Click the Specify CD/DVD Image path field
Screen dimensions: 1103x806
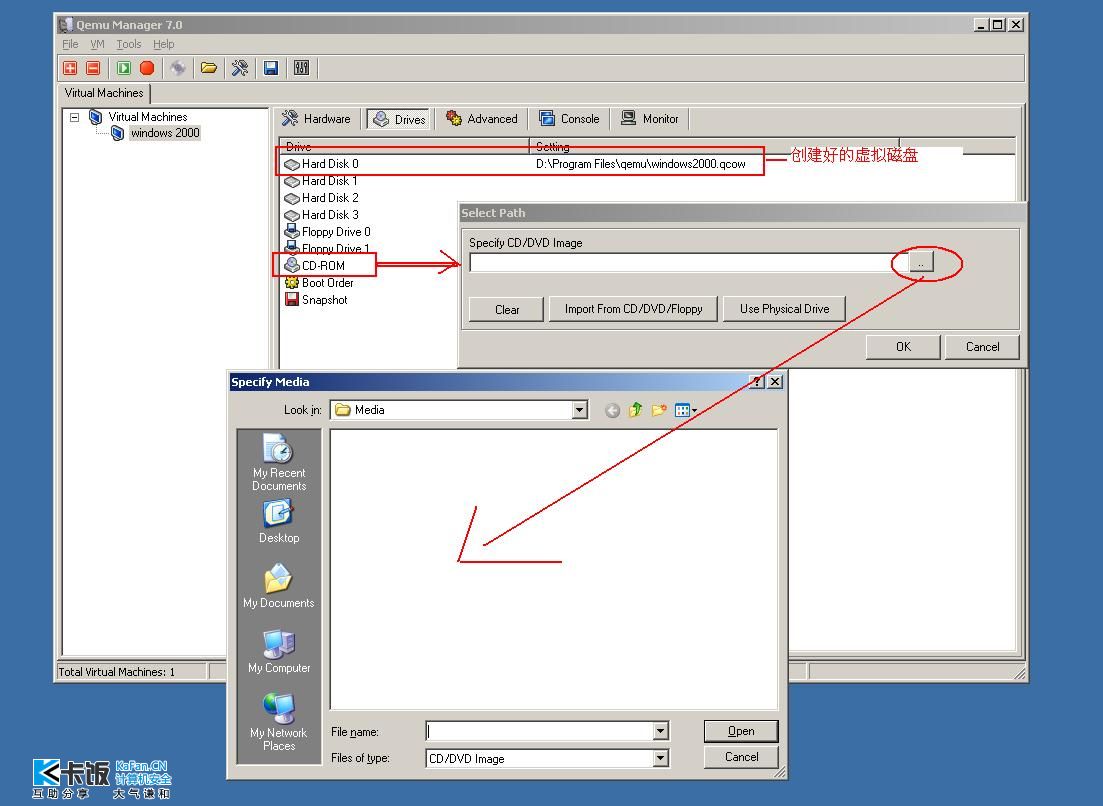pyautogui.click(x=687, y=262)
